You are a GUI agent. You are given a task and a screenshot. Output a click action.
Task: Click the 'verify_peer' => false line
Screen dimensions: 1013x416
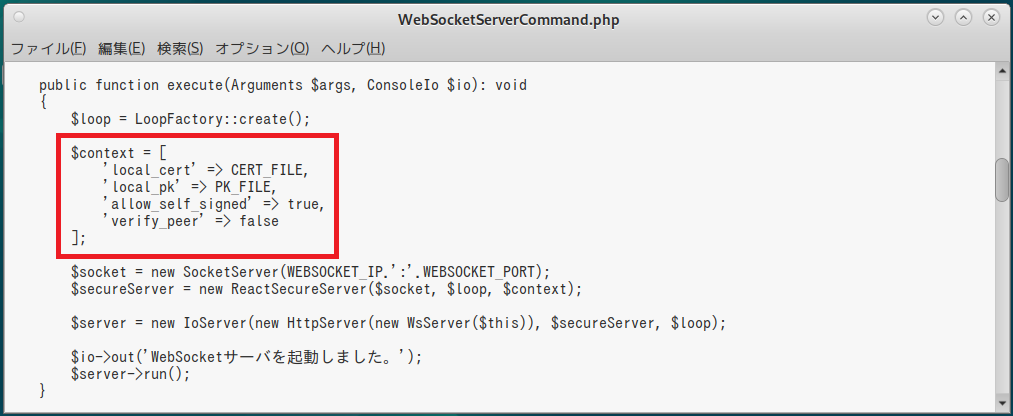(191, 221)
